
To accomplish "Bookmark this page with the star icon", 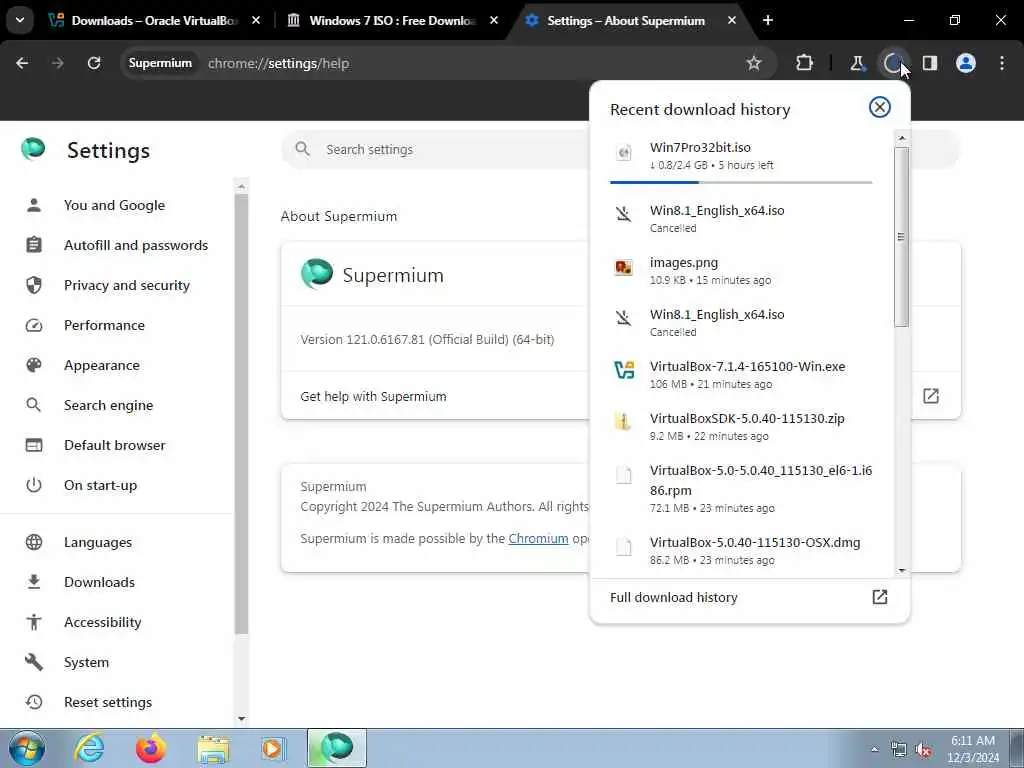I will point(754,63).
